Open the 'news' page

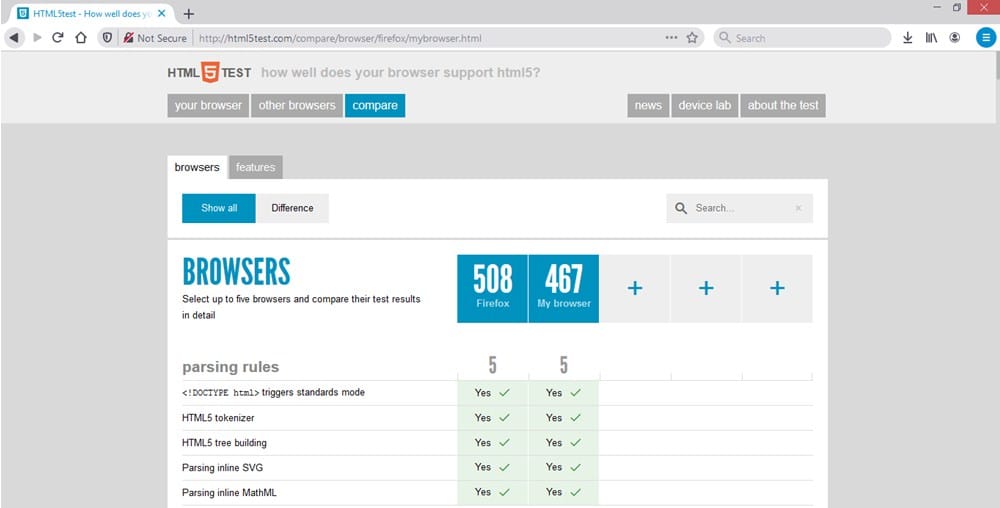tap(648, 106)
